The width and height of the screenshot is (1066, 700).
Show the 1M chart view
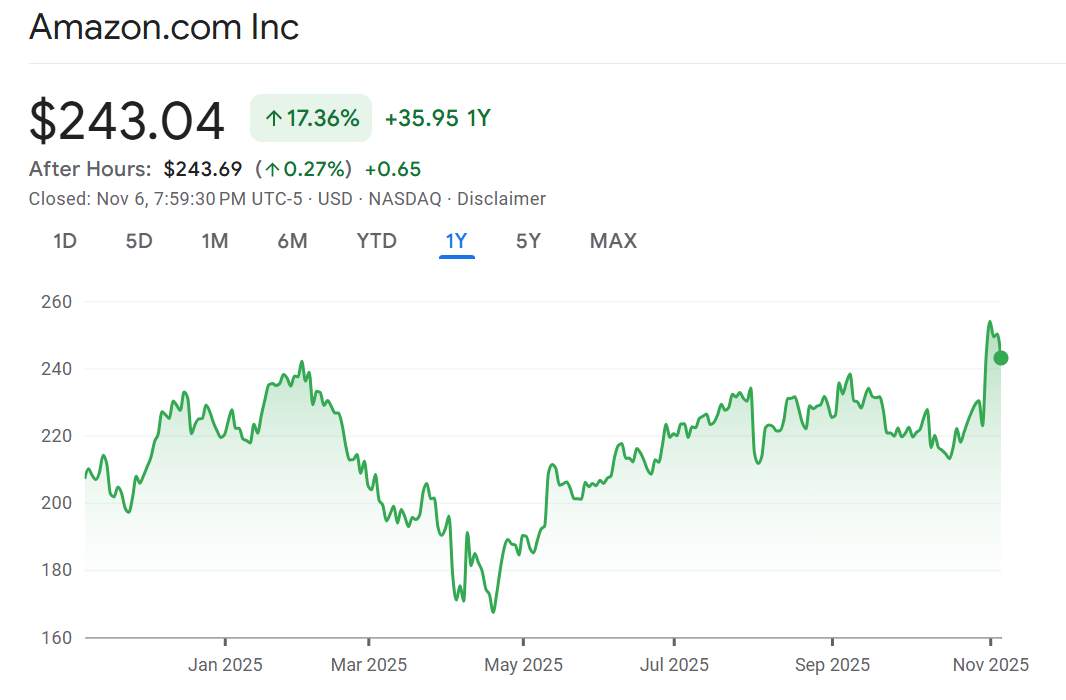[x=214, y=241]
